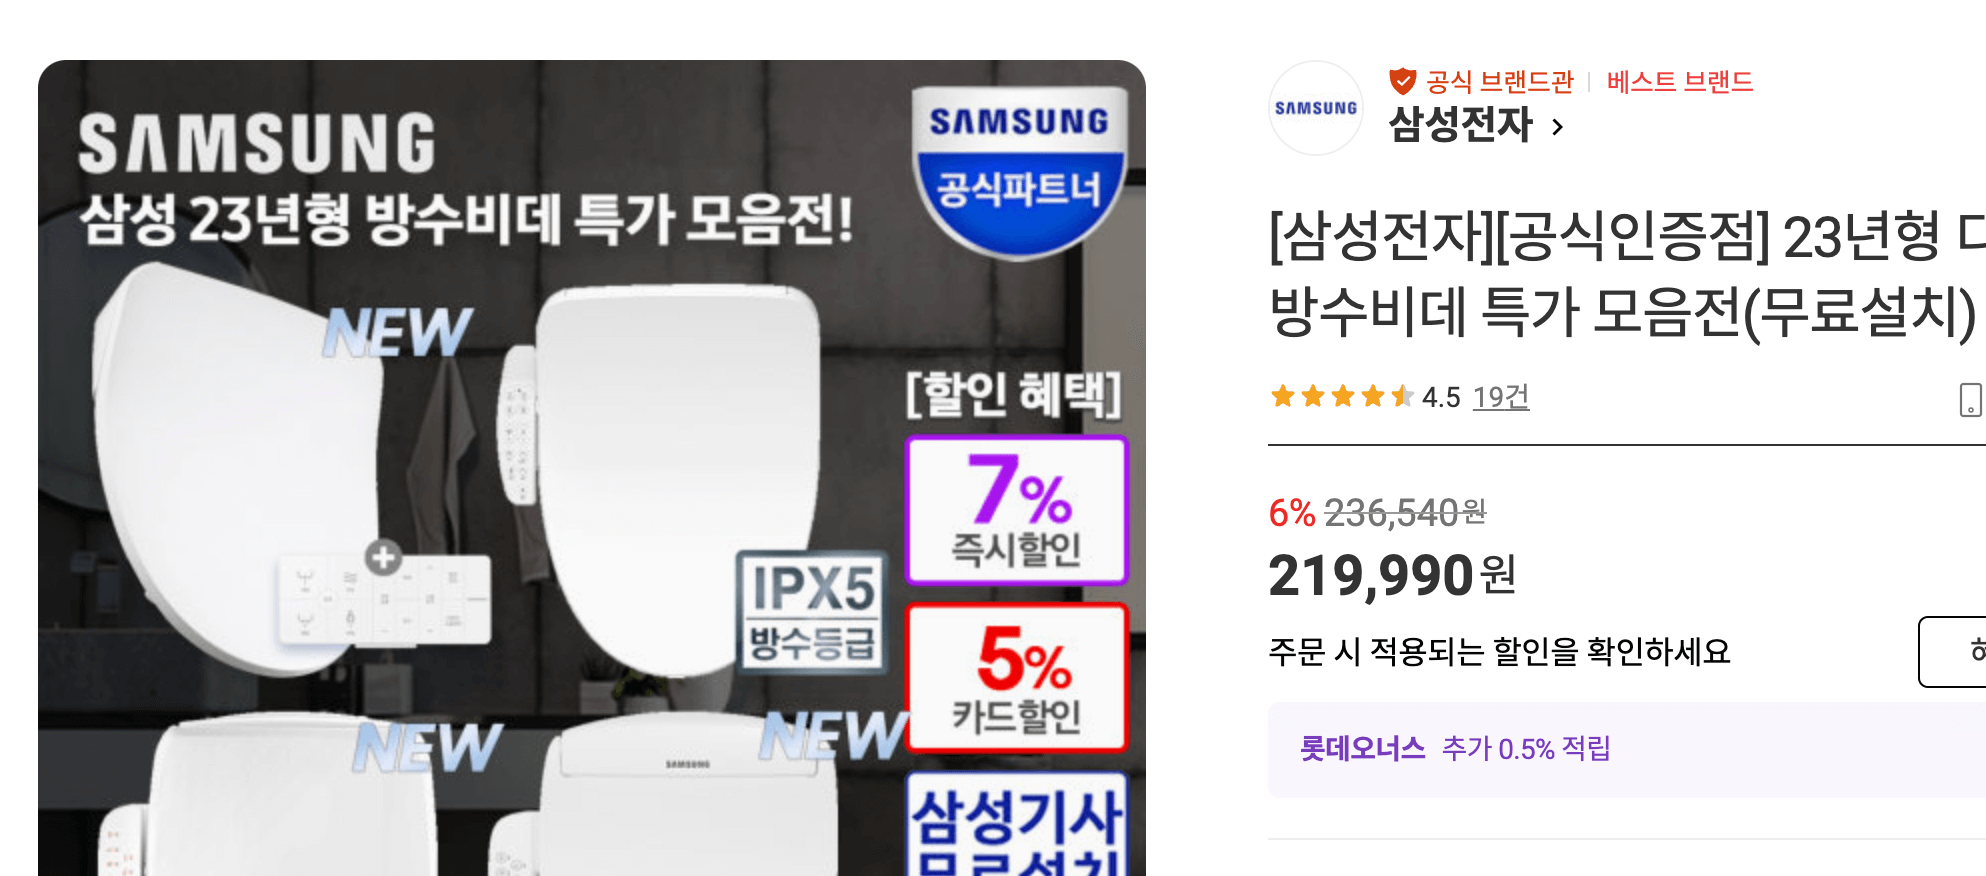1986x876 pixels.
Task: Click the discount benefits button beside notice
Action: tap(1952, 652)
